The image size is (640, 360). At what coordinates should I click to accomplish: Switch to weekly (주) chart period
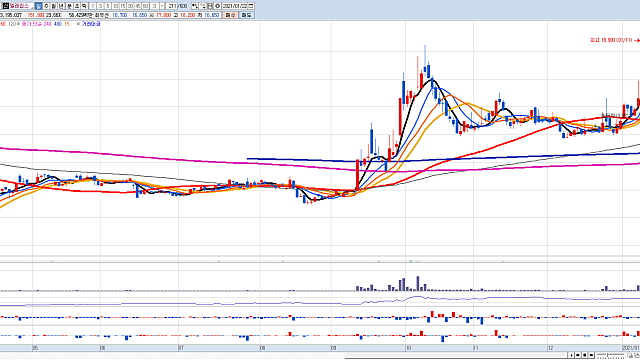tap(46, 6)
